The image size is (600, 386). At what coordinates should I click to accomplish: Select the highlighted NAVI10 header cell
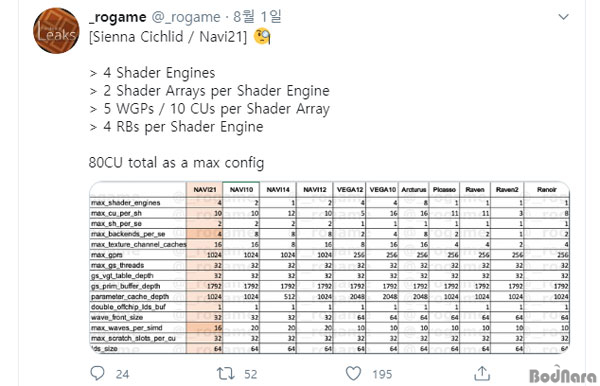pyautogui.click(x=241, y=190)
